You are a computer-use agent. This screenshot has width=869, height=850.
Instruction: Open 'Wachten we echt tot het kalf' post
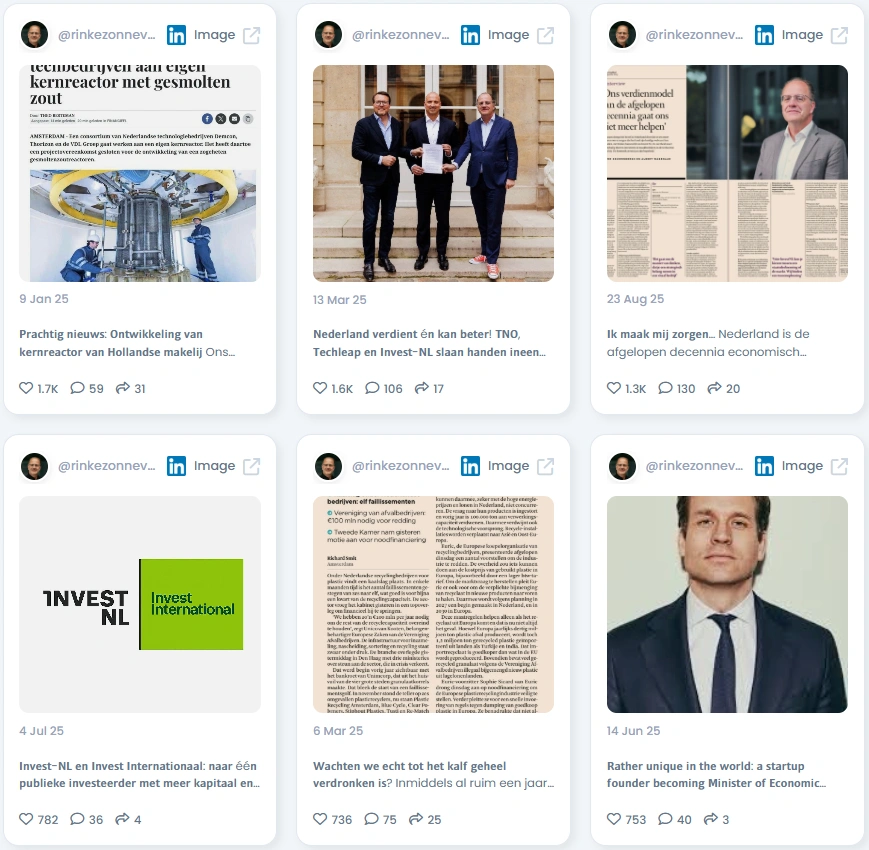coord(433,774)
